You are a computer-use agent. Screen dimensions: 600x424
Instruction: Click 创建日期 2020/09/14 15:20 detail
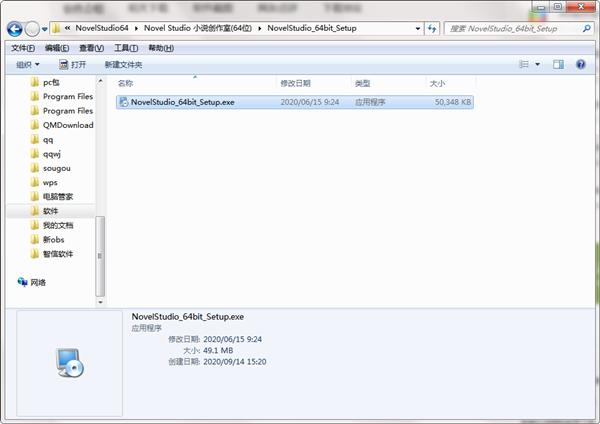click(217, 362)
